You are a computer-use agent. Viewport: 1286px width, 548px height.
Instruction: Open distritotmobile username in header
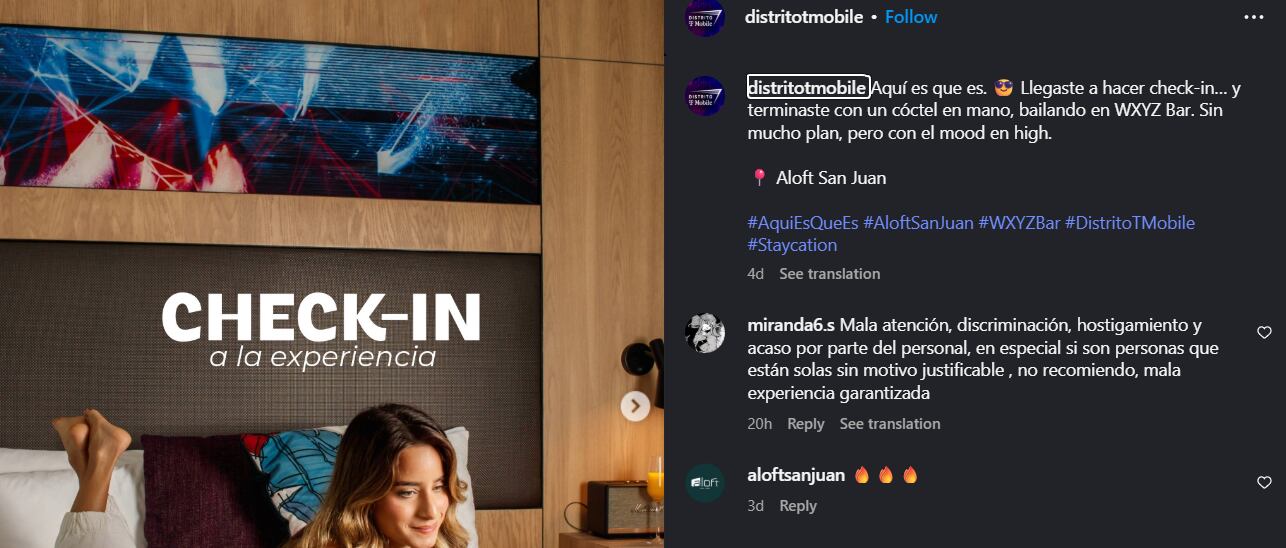[x=804, y=17]
